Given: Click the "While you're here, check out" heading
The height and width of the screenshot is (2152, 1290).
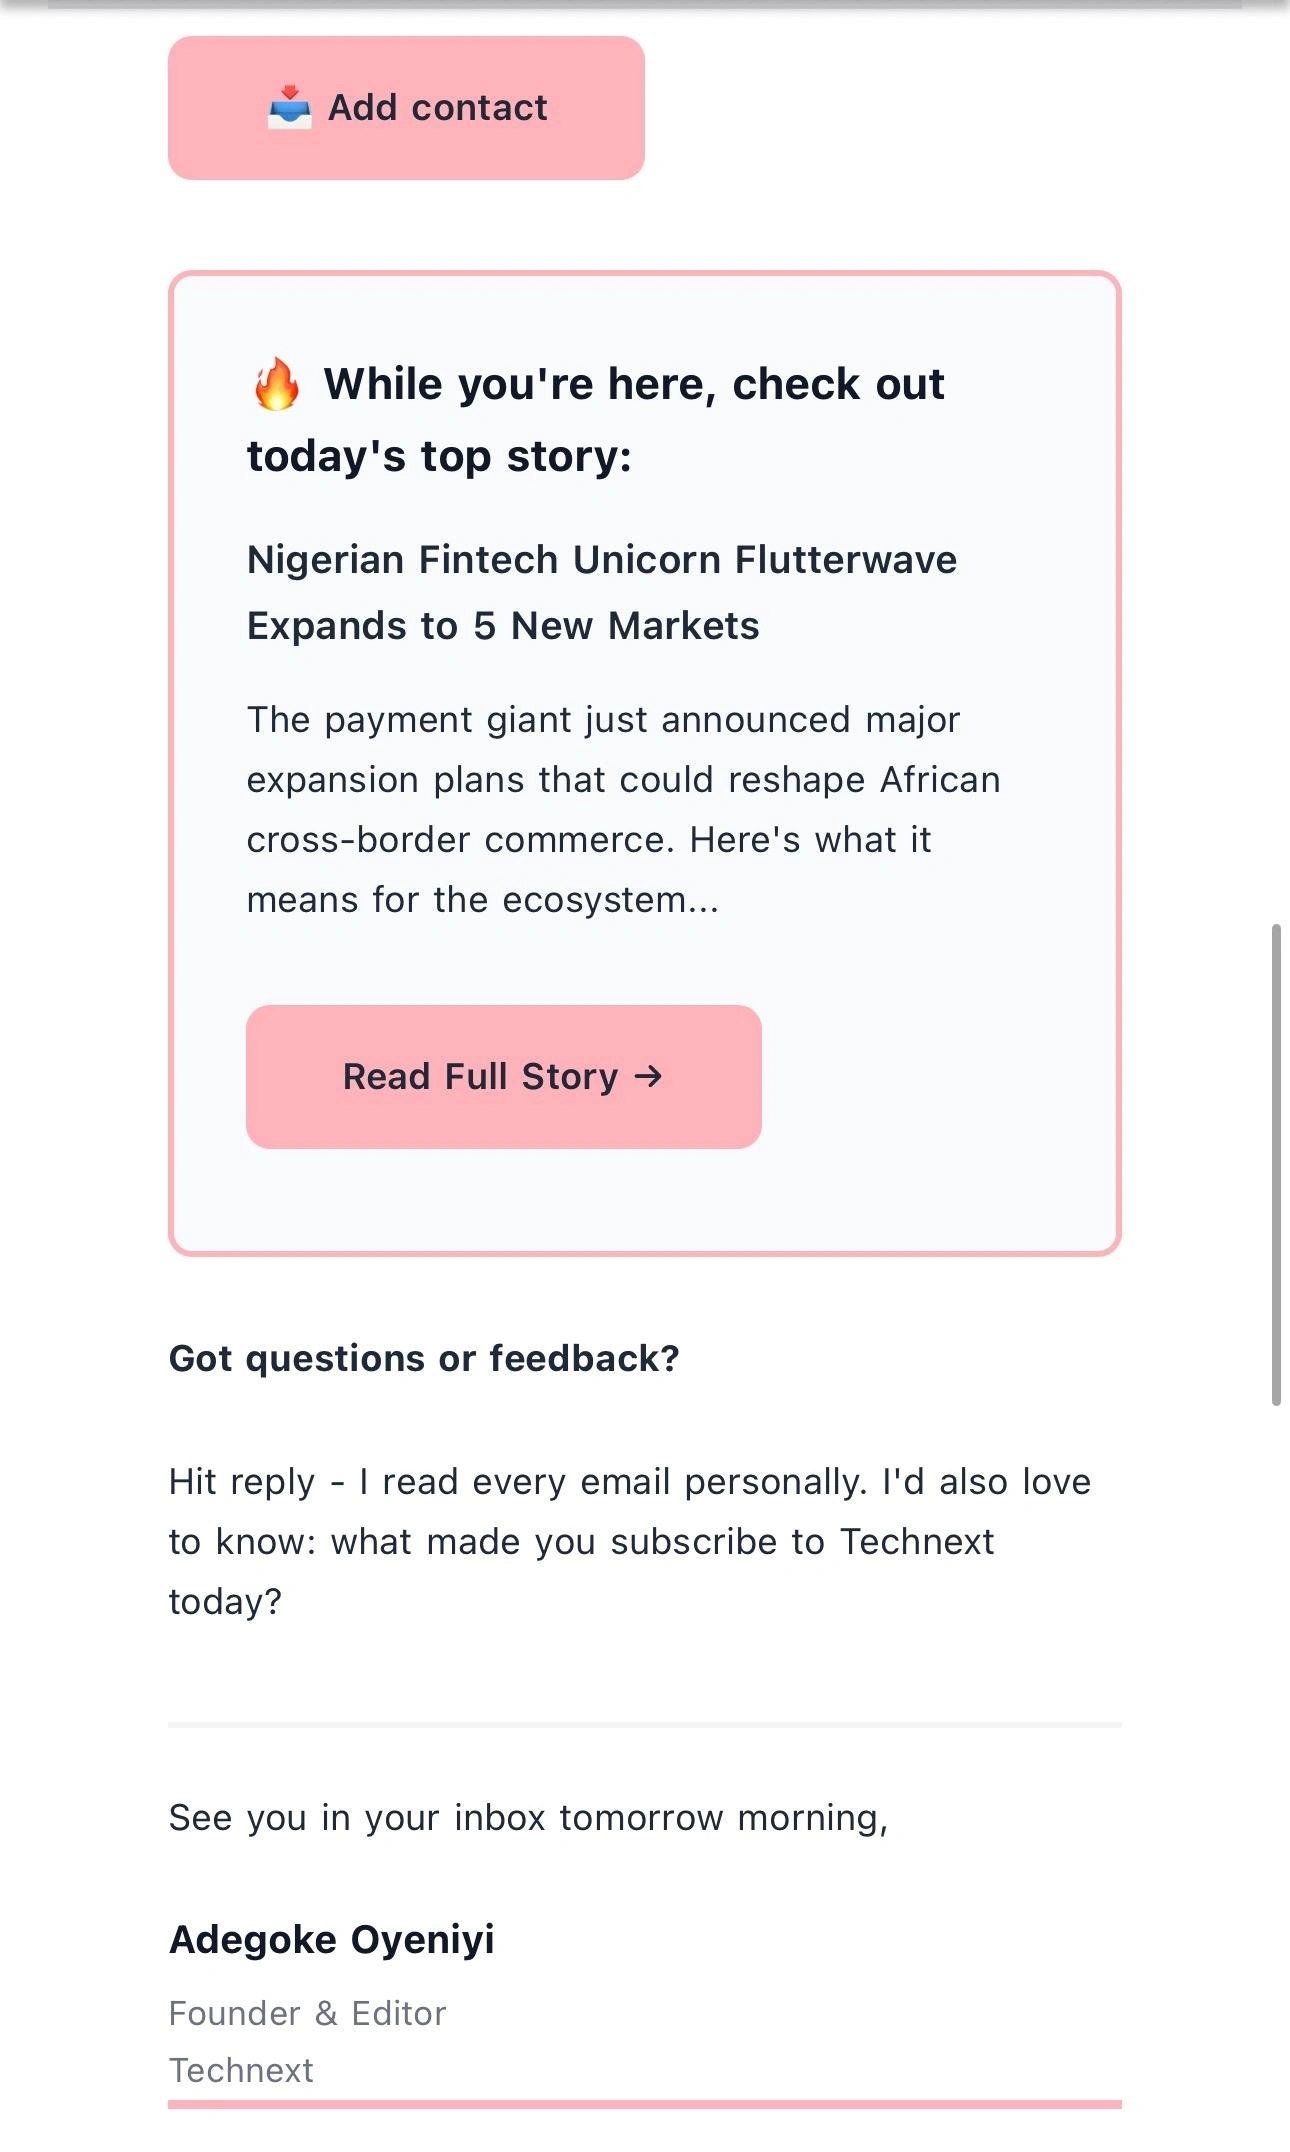Looking at the screenshot, I should 634,385.
